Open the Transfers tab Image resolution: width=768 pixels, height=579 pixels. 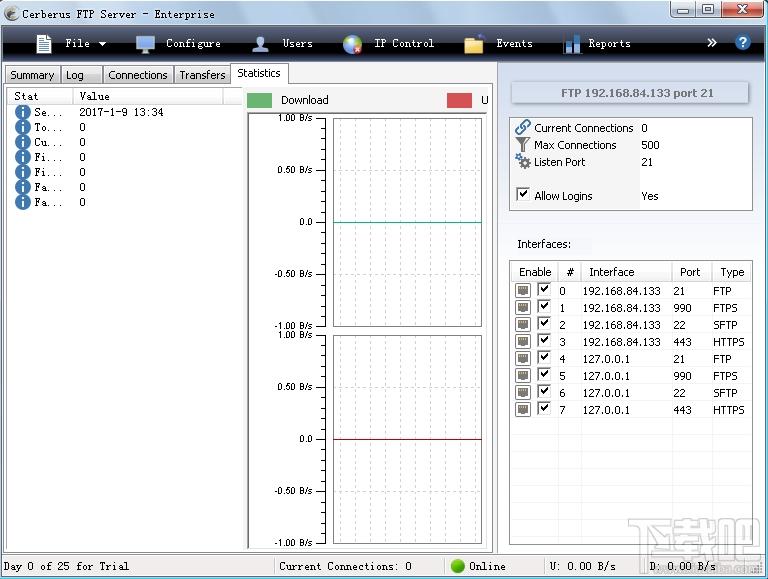pyautogui.click(x=202, y=75)
